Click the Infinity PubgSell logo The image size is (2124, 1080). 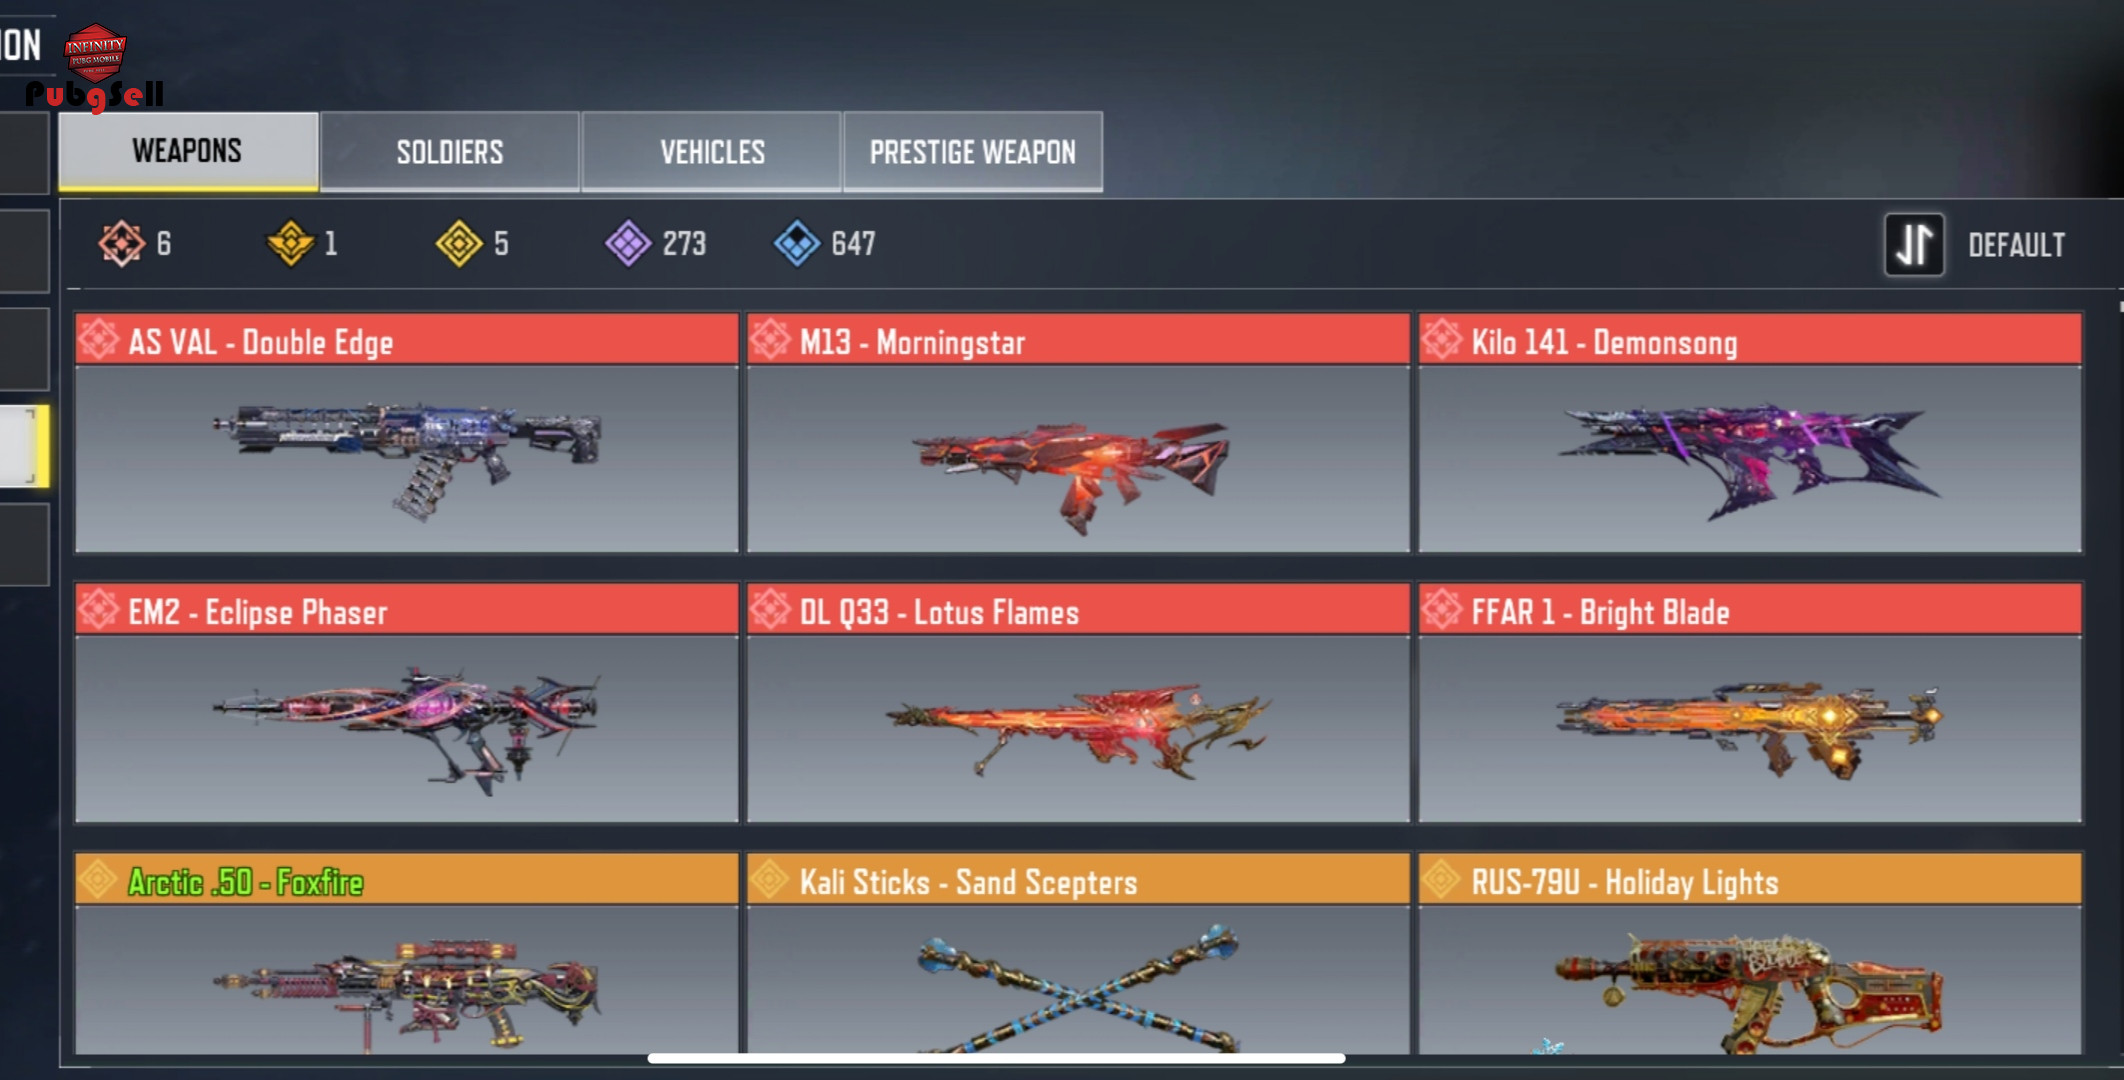click(x=95, y=66)
